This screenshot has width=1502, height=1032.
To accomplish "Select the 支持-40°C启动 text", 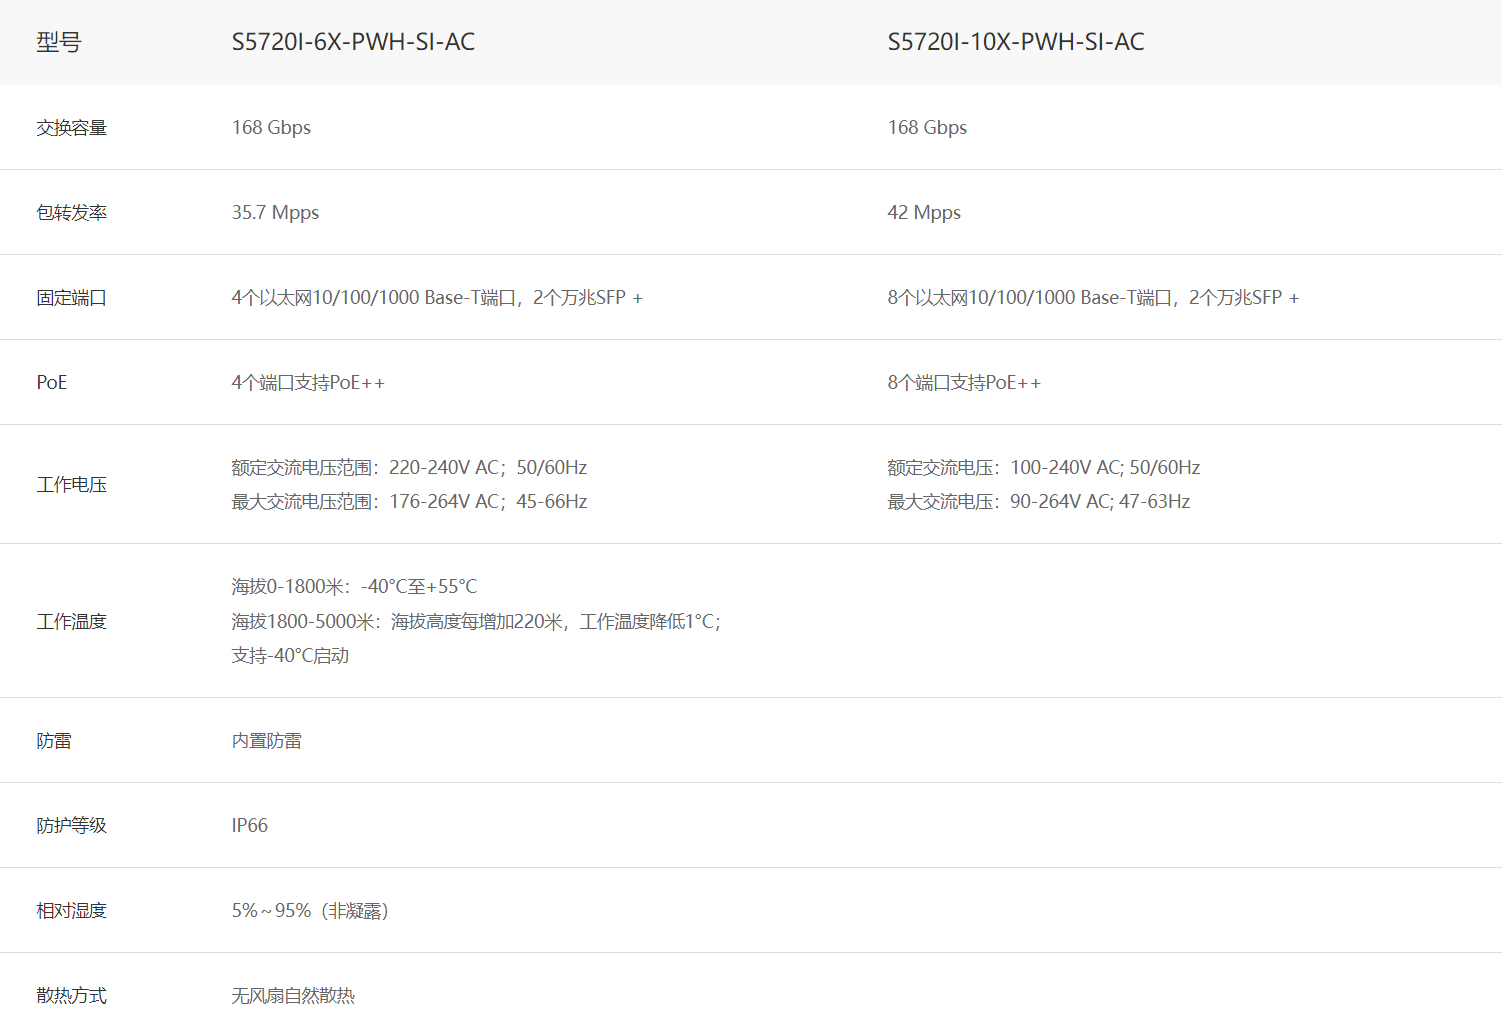I will click(x=290, y=656).
